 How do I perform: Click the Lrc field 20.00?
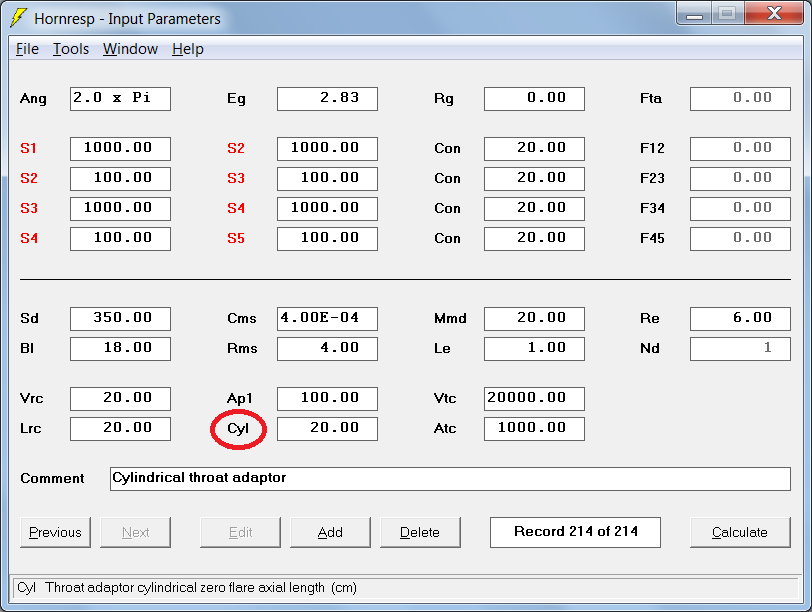(x=120, y=429)
